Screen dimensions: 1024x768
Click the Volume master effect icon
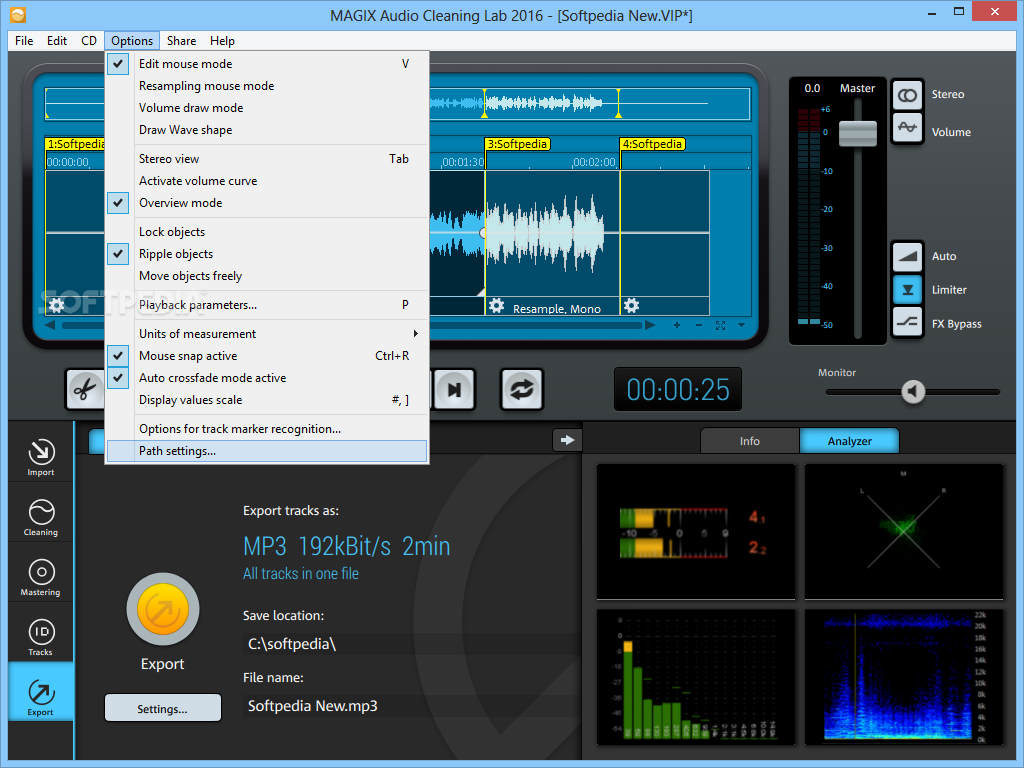(907, 127)
